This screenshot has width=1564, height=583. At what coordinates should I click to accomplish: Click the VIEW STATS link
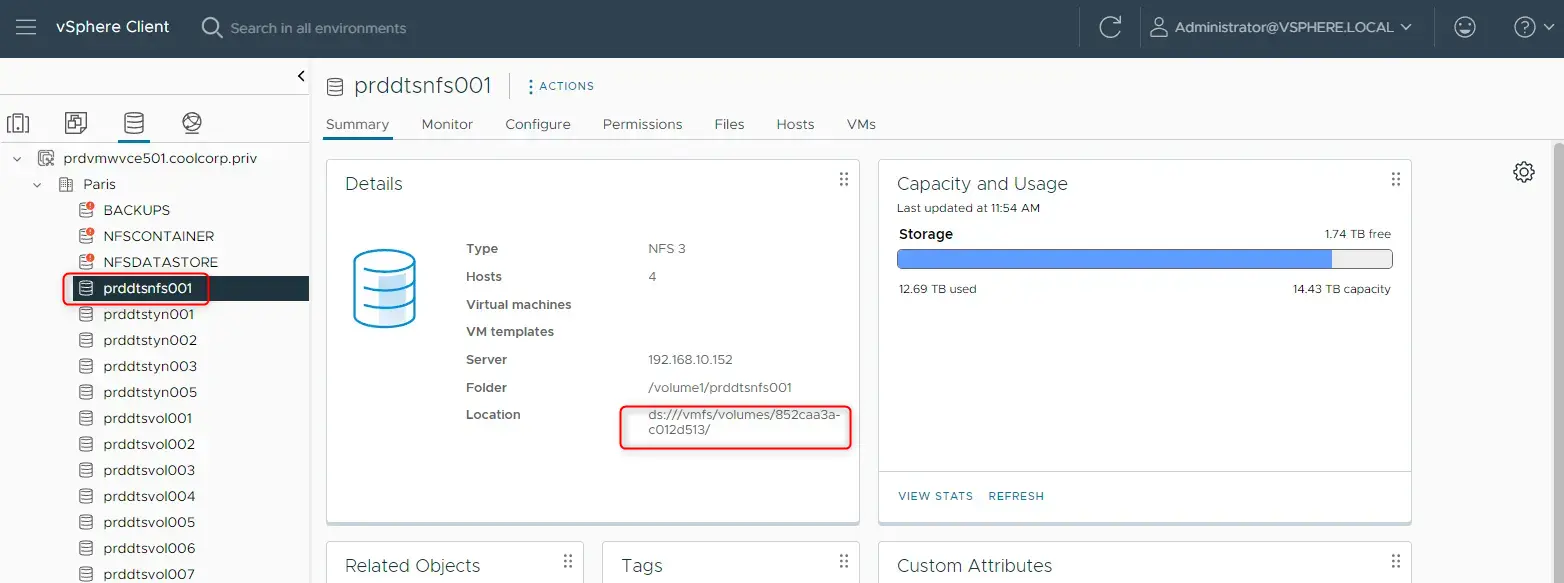pyautogui.click(x=935, y=496)
